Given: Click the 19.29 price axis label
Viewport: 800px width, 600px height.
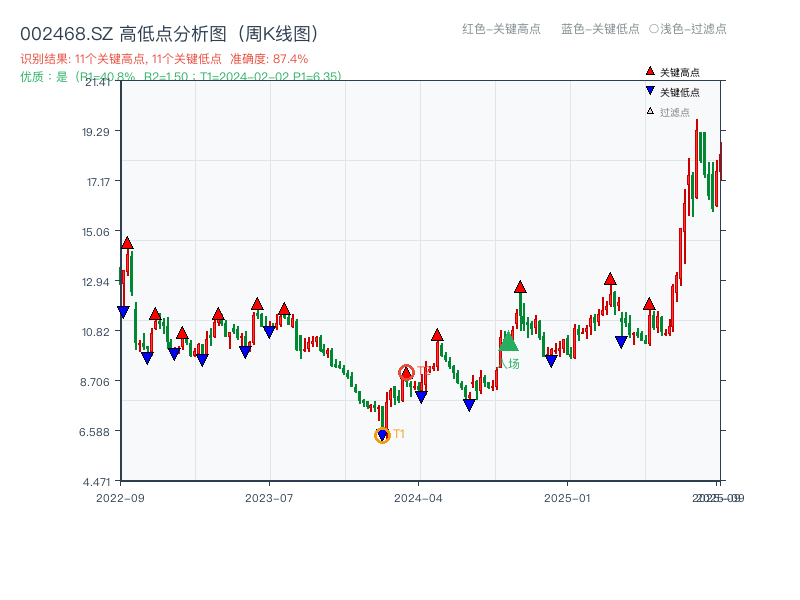Looking at the screenshot, I should (x=96, y=132).
